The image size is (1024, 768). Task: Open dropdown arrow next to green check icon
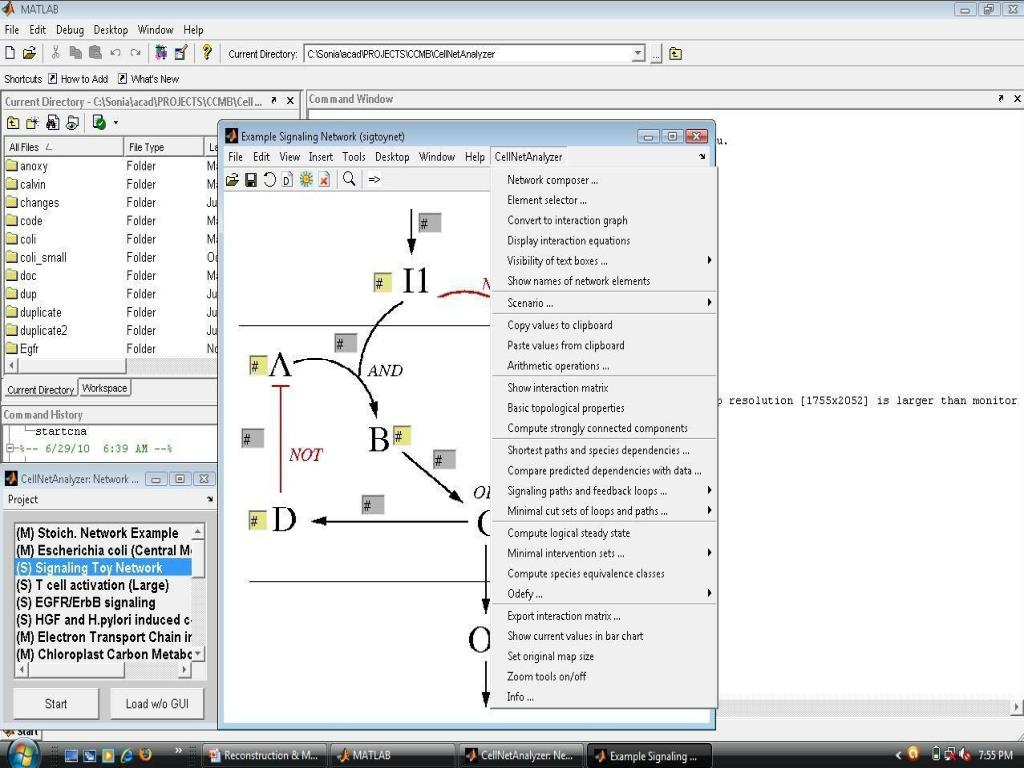click(116, 122)
